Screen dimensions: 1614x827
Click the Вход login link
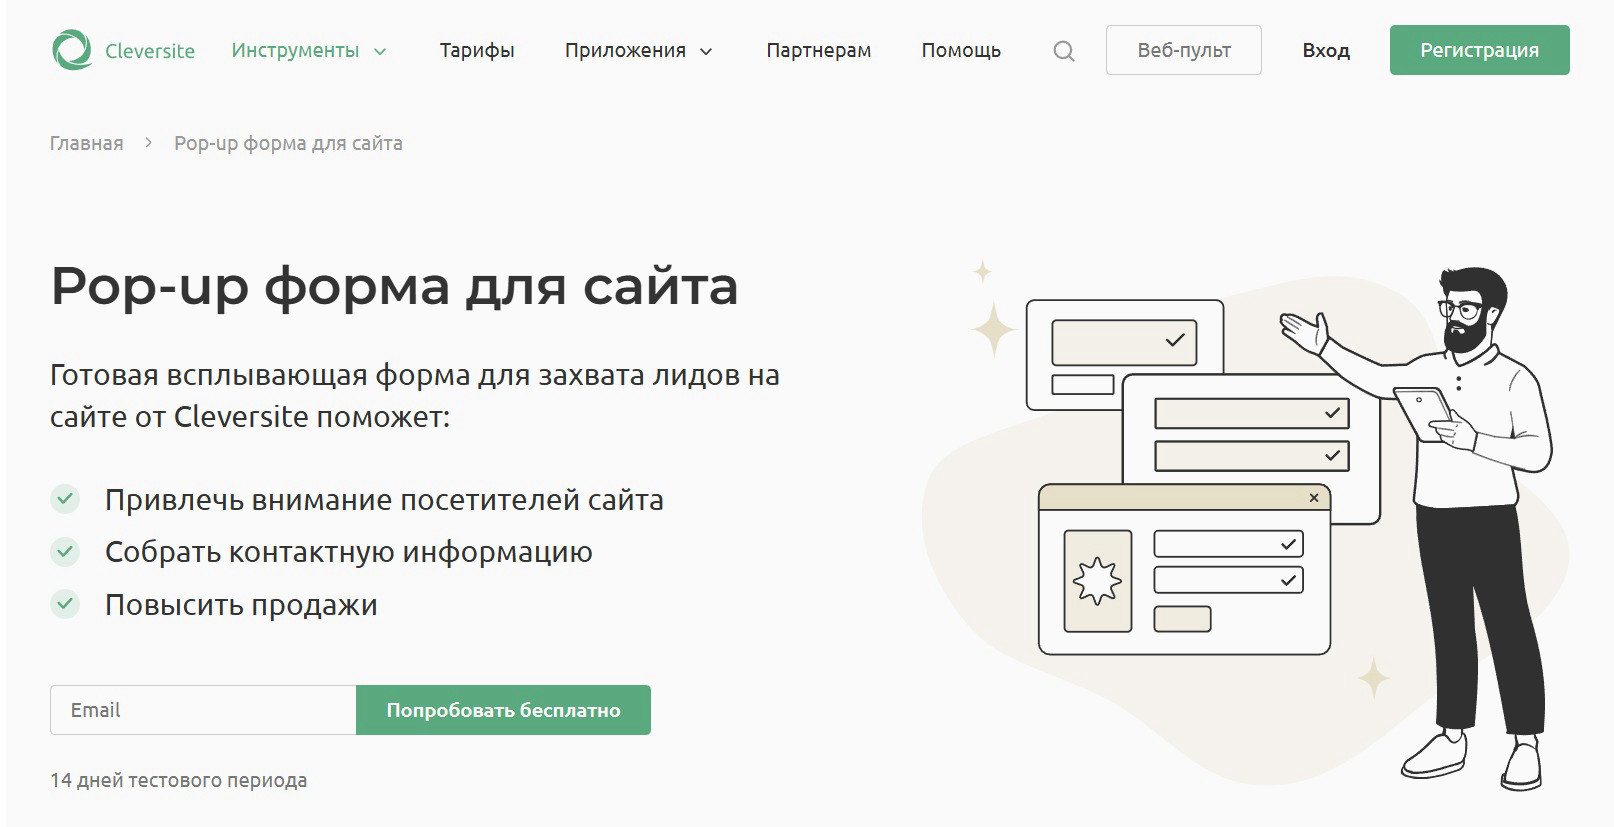point(1326,50)
